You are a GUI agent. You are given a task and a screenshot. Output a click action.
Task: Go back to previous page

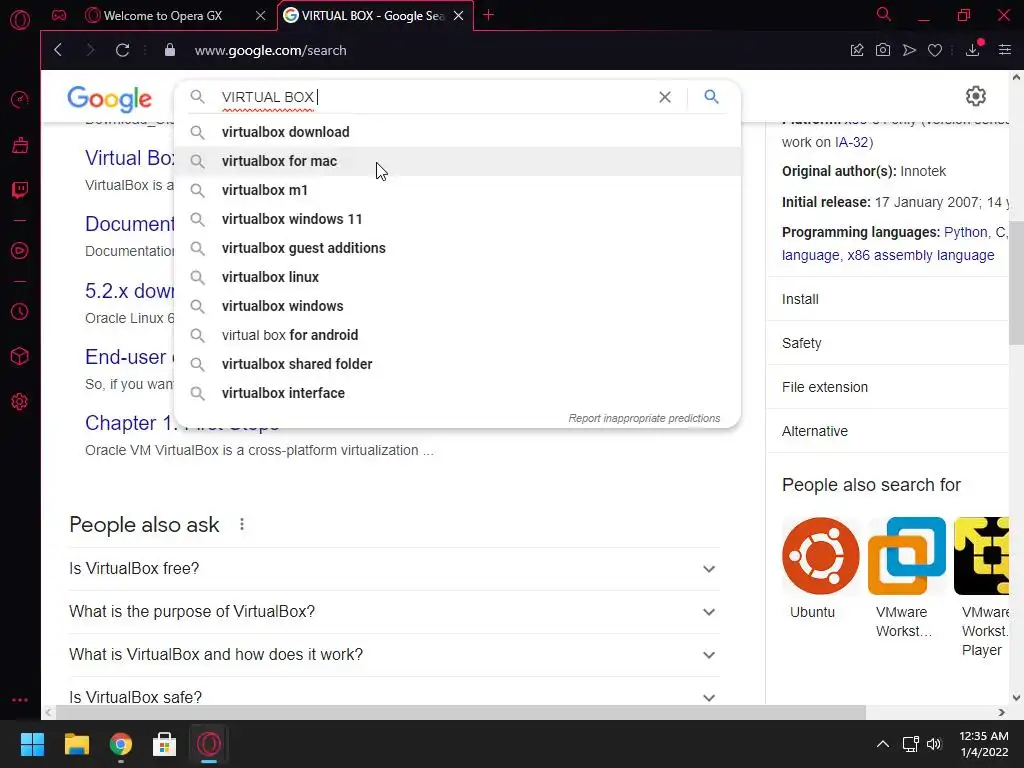[58, 50]
